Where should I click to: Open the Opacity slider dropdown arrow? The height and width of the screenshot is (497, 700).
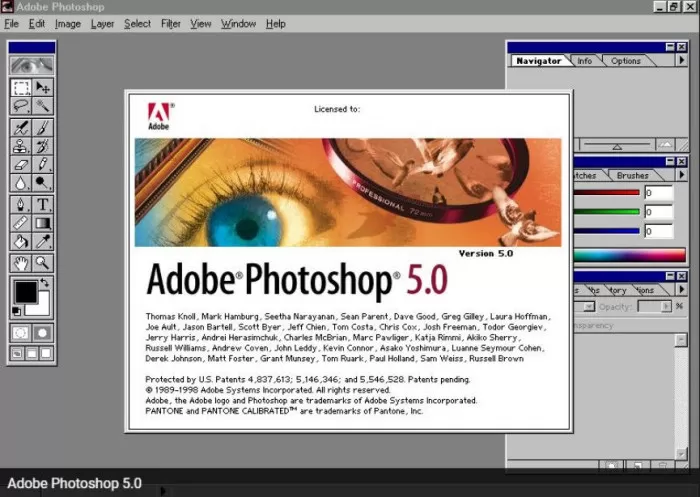(666, 306)
